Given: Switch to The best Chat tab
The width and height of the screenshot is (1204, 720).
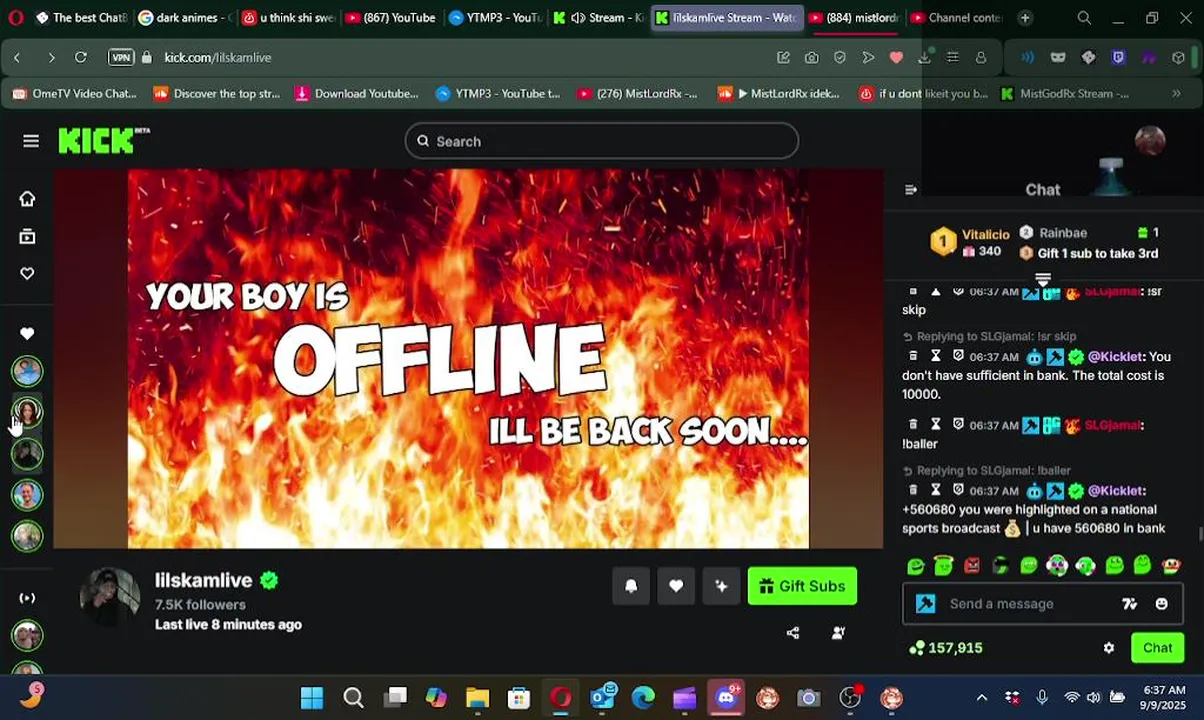Looking at the screenshot, I should 80,18.
